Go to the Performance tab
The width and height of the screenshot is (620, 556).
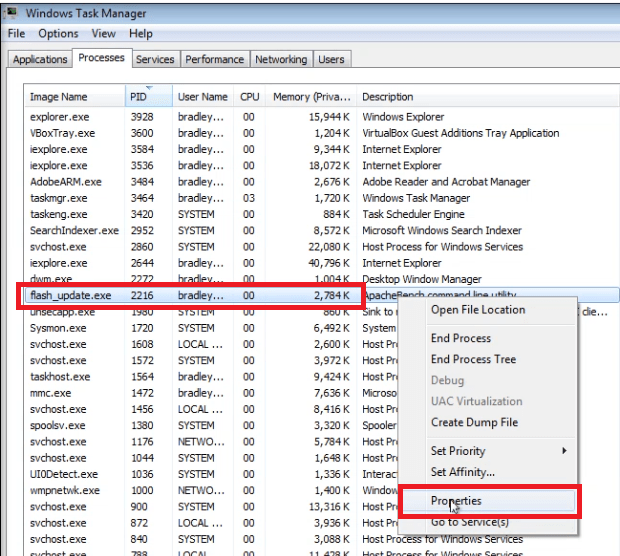214,60
